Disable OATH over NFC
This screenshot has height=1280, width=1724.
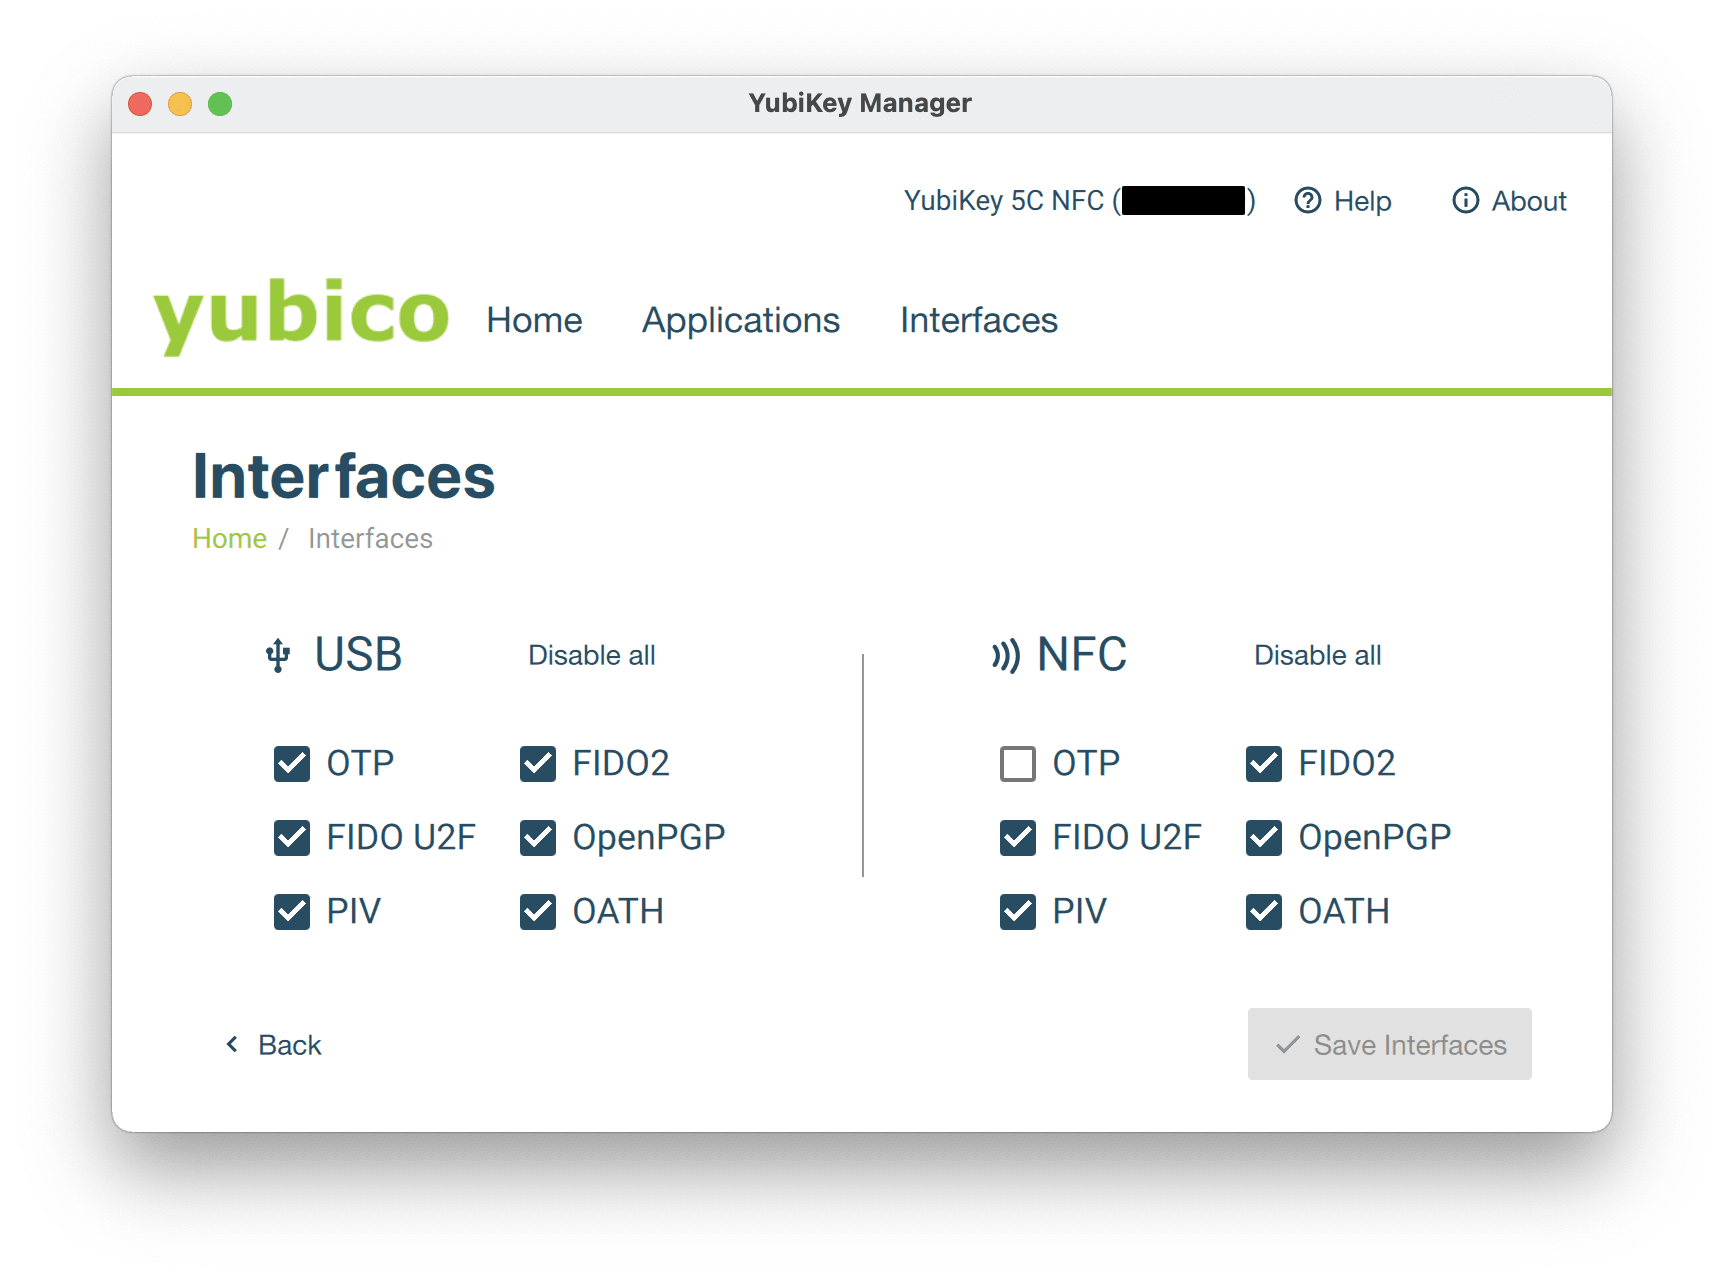1264,912
